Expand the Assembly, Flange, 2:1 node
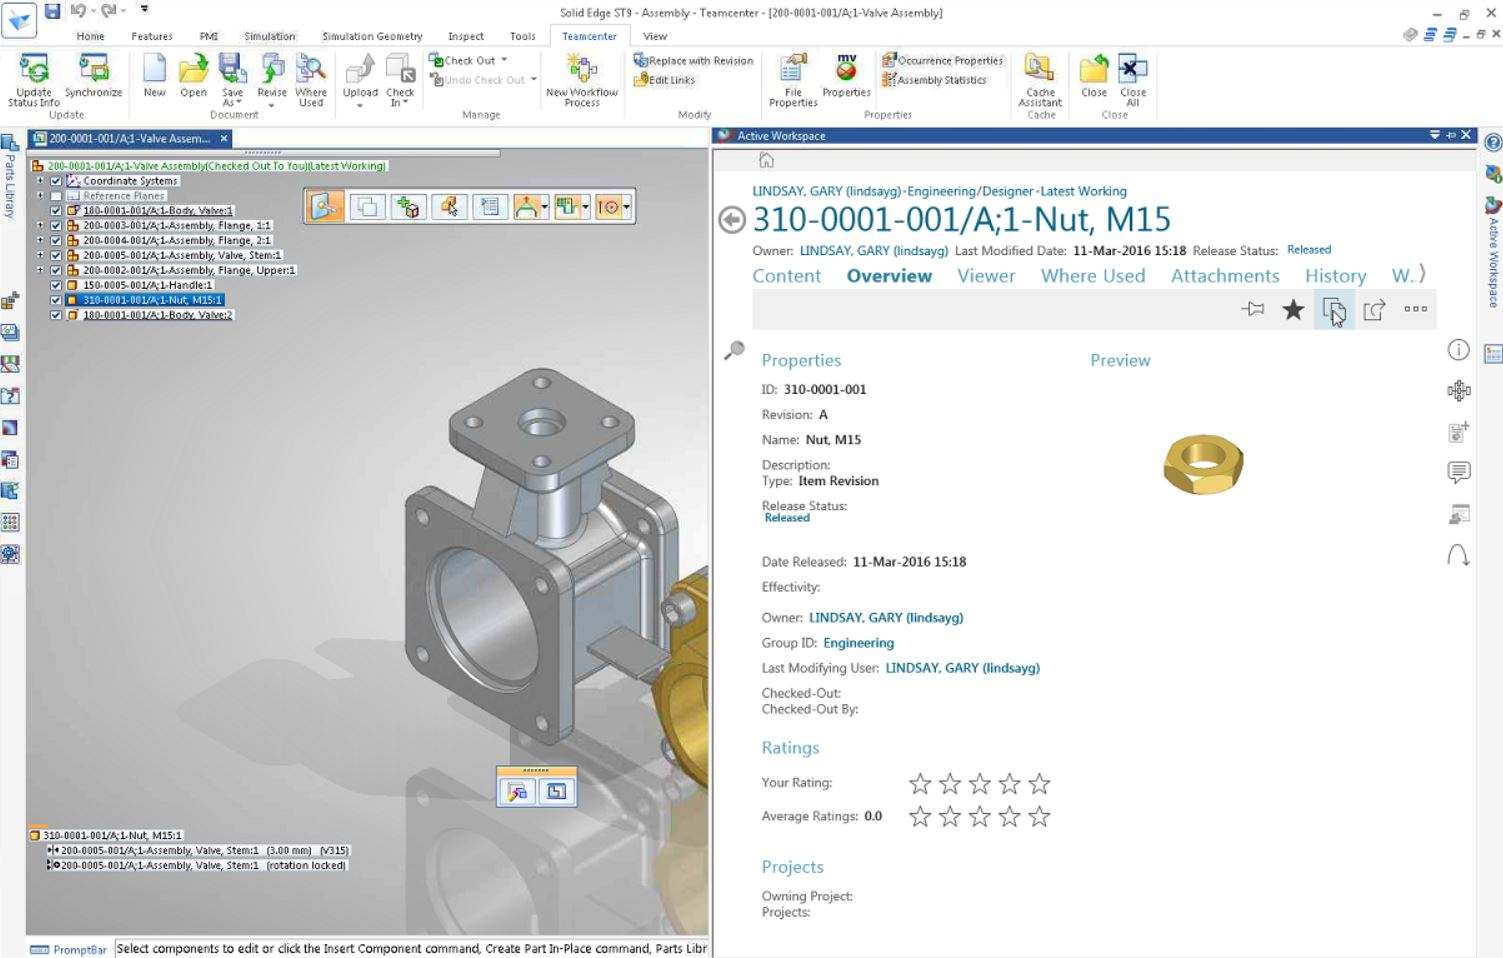1503x958 pixels. 41,241
